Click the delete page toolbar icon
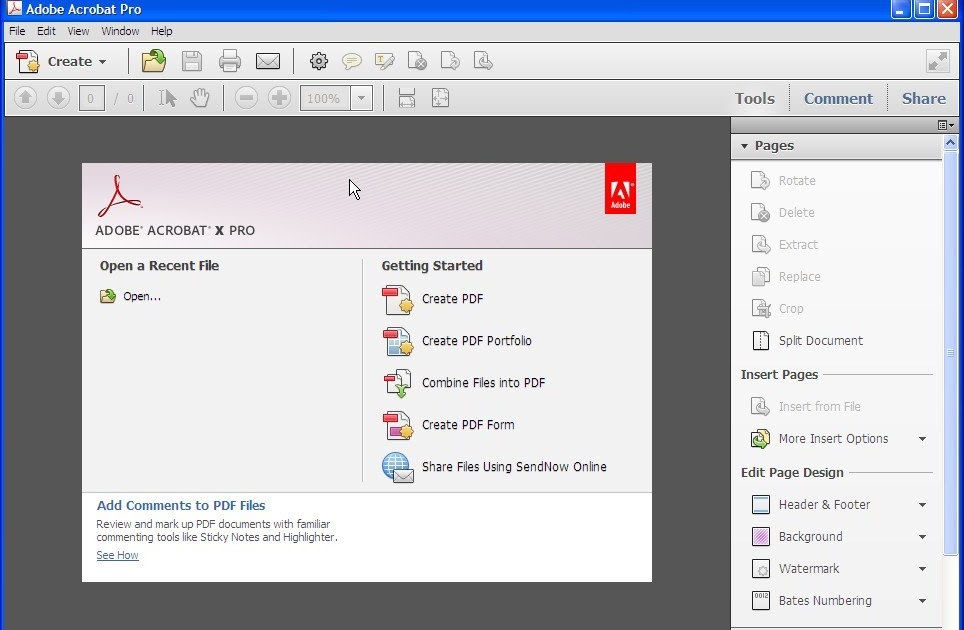The width and height of the screenshot is (964, 630). [x=417, y=61]
